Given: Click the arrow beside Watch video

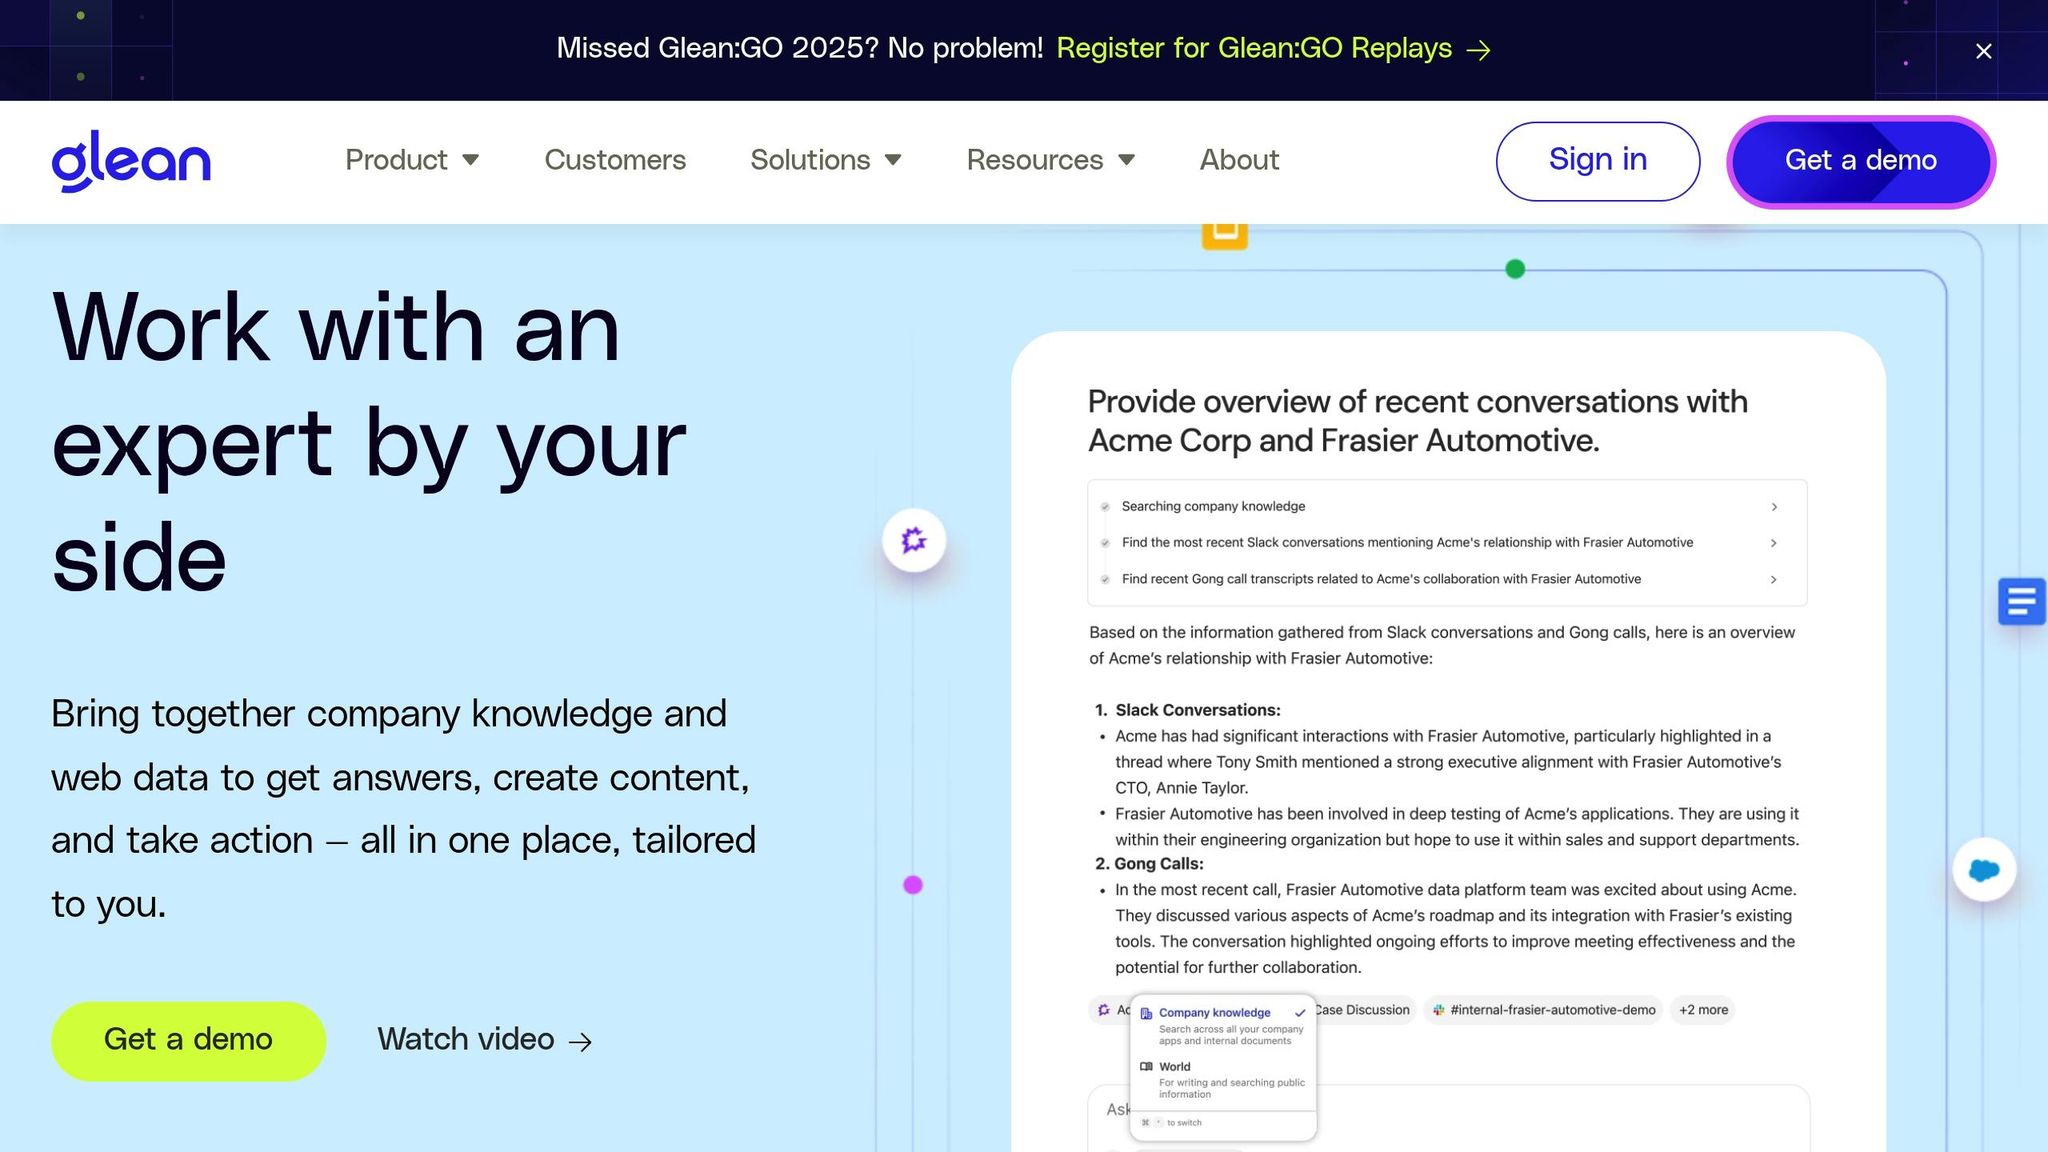Looking at the screenshot, I should [580, 1042].
